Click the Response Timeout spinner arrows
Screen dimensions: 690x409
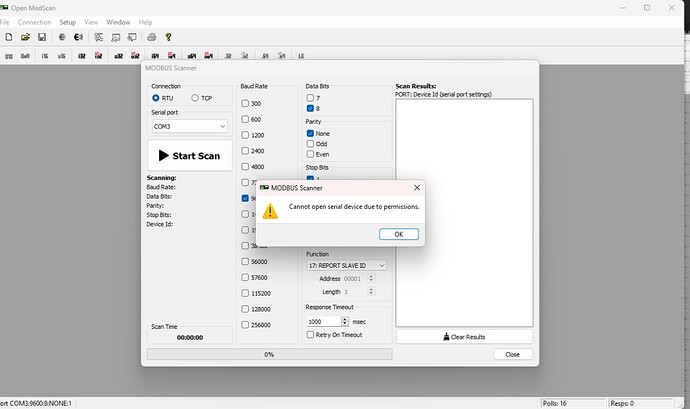[345, 321]
